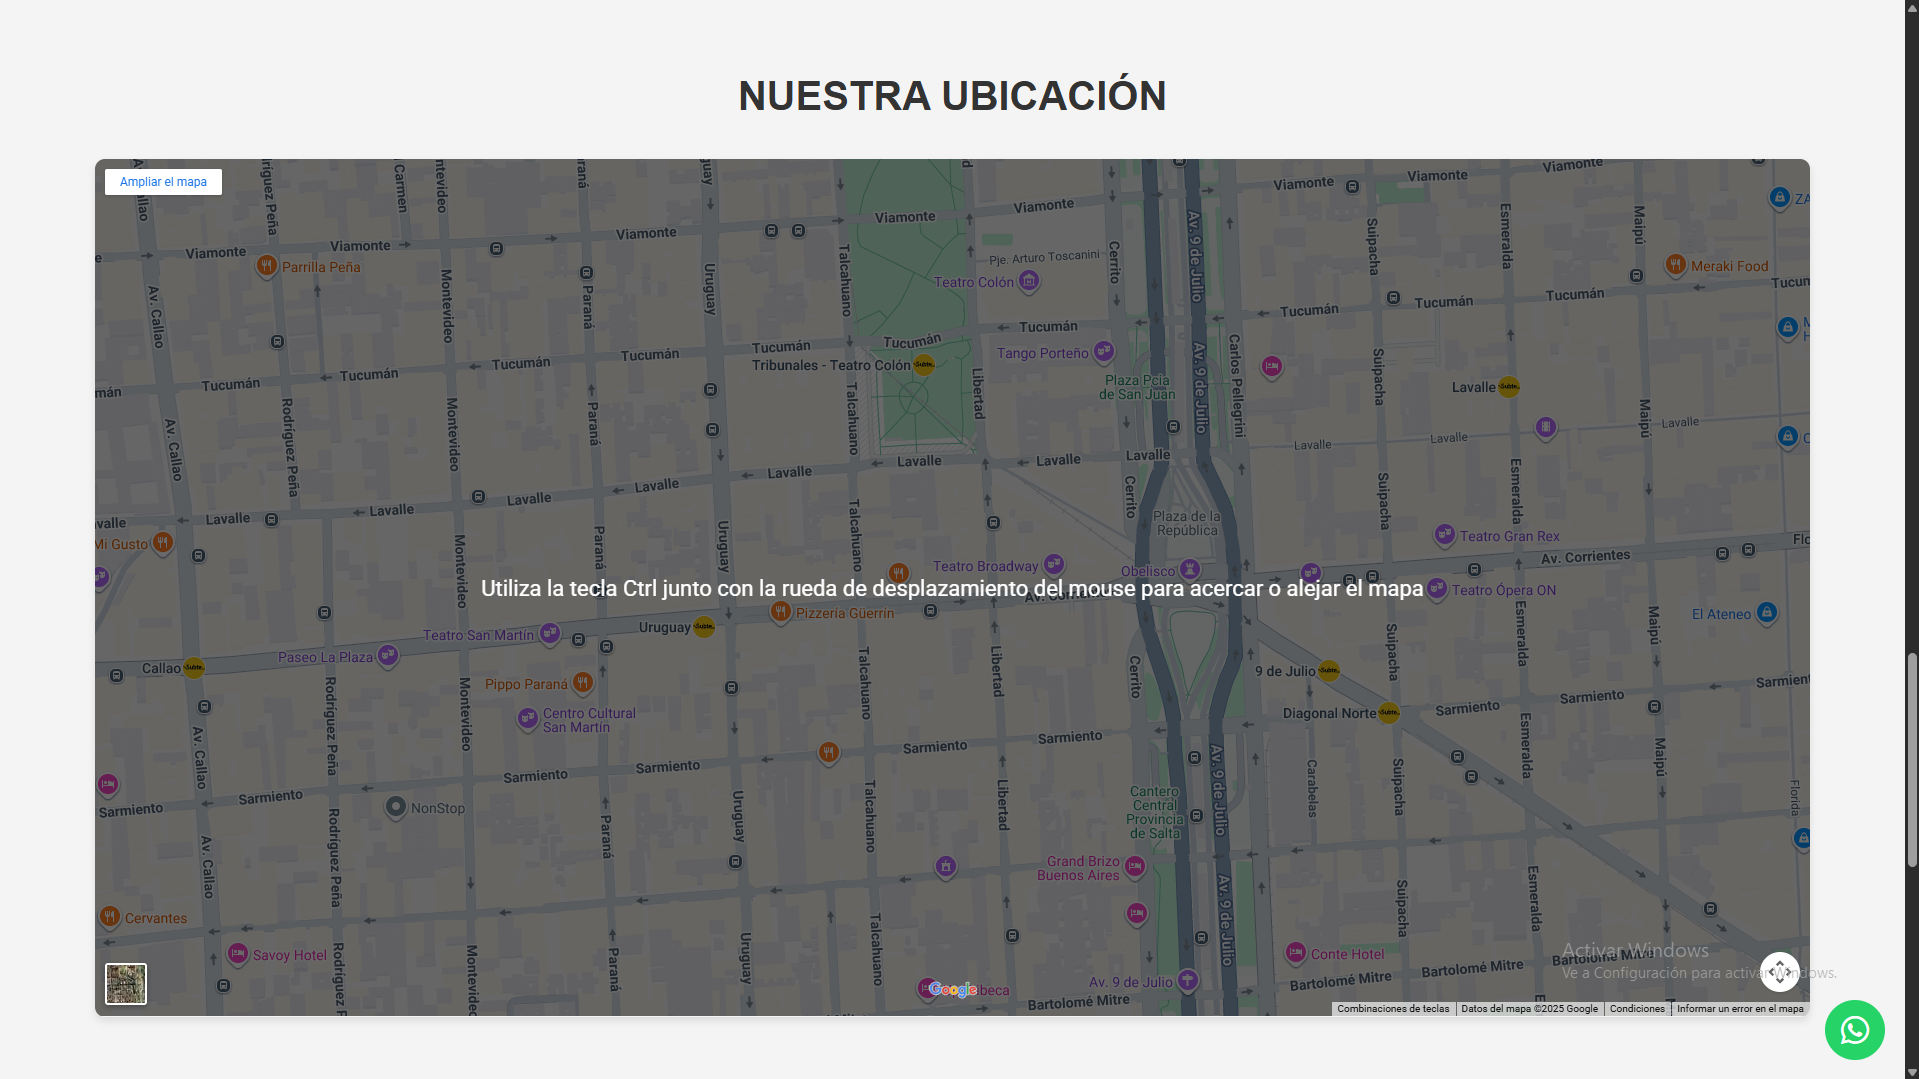The width and height of the screenshot is (1919, 1079).
Task: Select the Obelisco landmark pin
Action: point(1189,569)
